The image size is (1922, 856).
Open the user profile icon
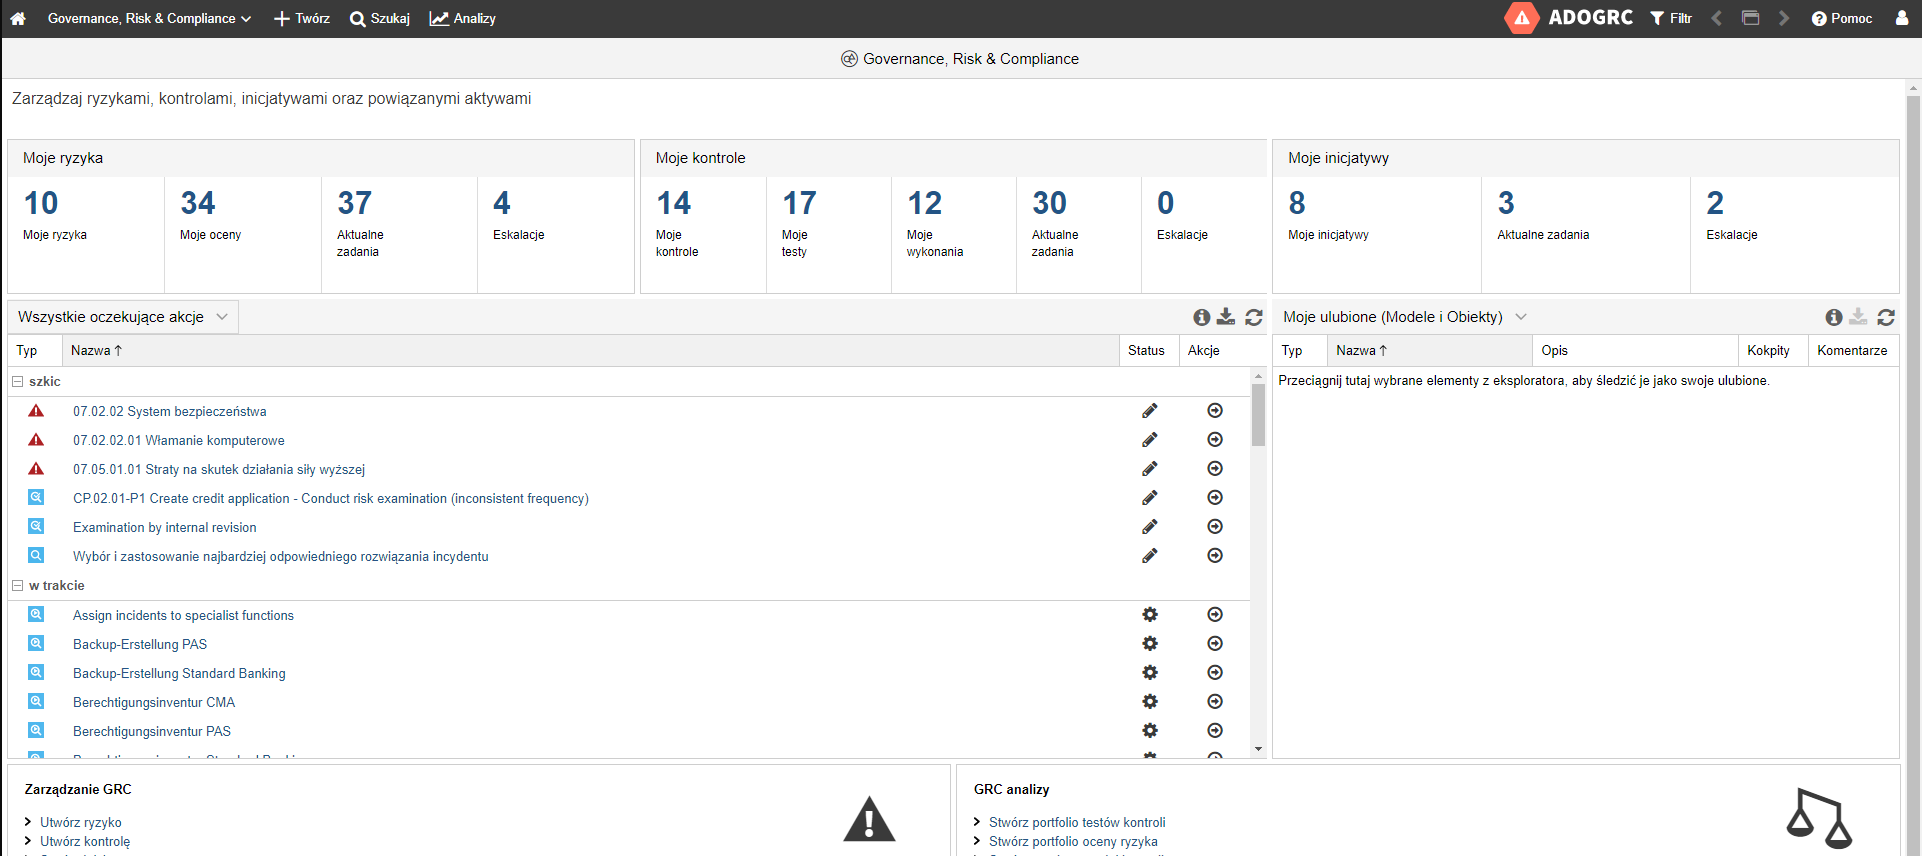point(1901,19)
